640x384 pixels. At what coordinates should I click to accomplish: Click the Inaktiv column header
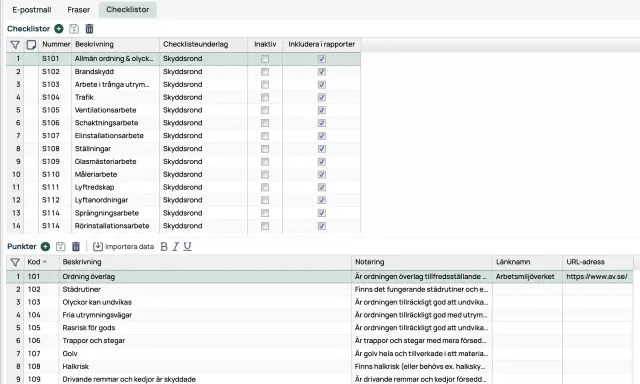point(265,44)
